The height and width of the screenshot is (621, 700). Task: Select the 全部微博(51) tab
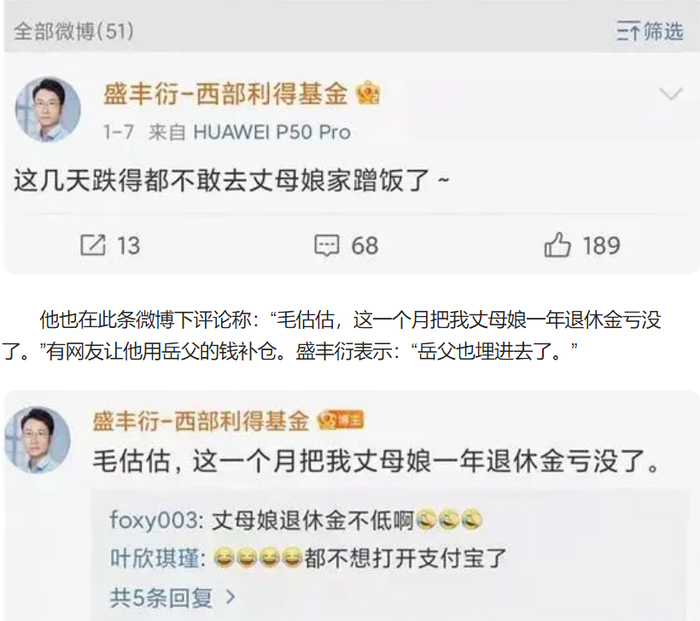tap(73, 31)
